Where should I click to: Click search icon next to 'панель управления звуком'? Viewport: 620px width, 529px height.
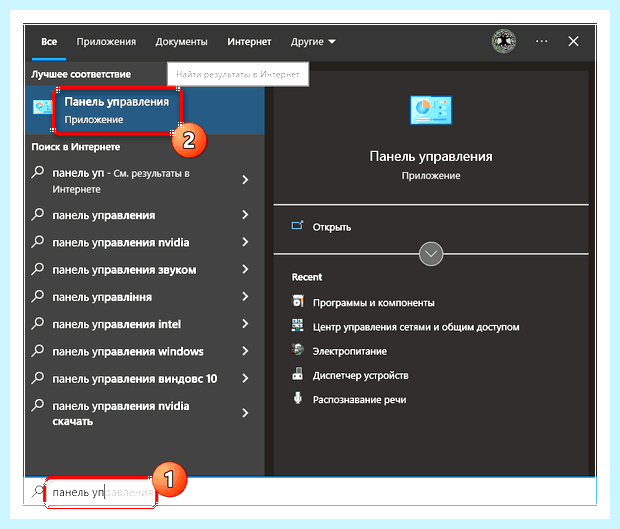click(x=38, y=269)
